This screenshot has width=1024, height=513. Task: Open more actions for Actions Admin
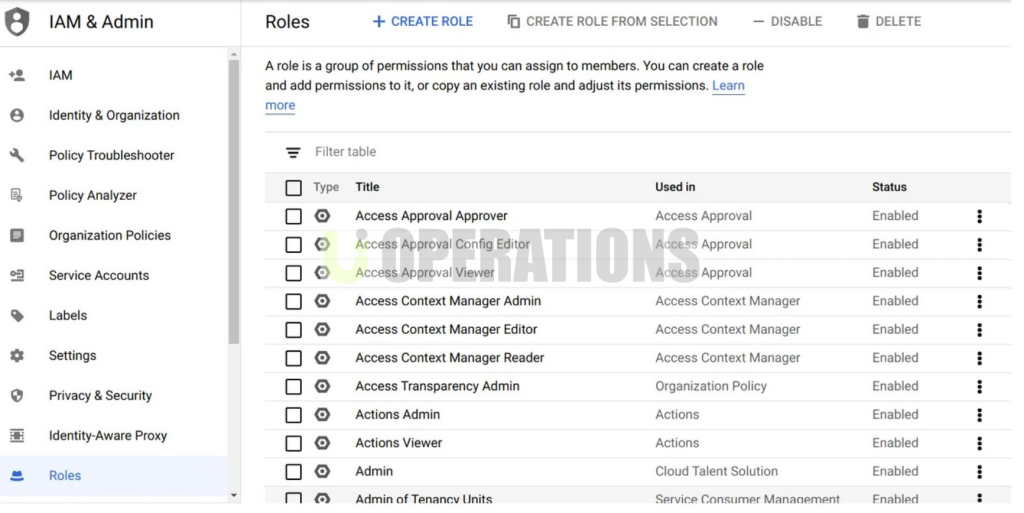(979, 415)
